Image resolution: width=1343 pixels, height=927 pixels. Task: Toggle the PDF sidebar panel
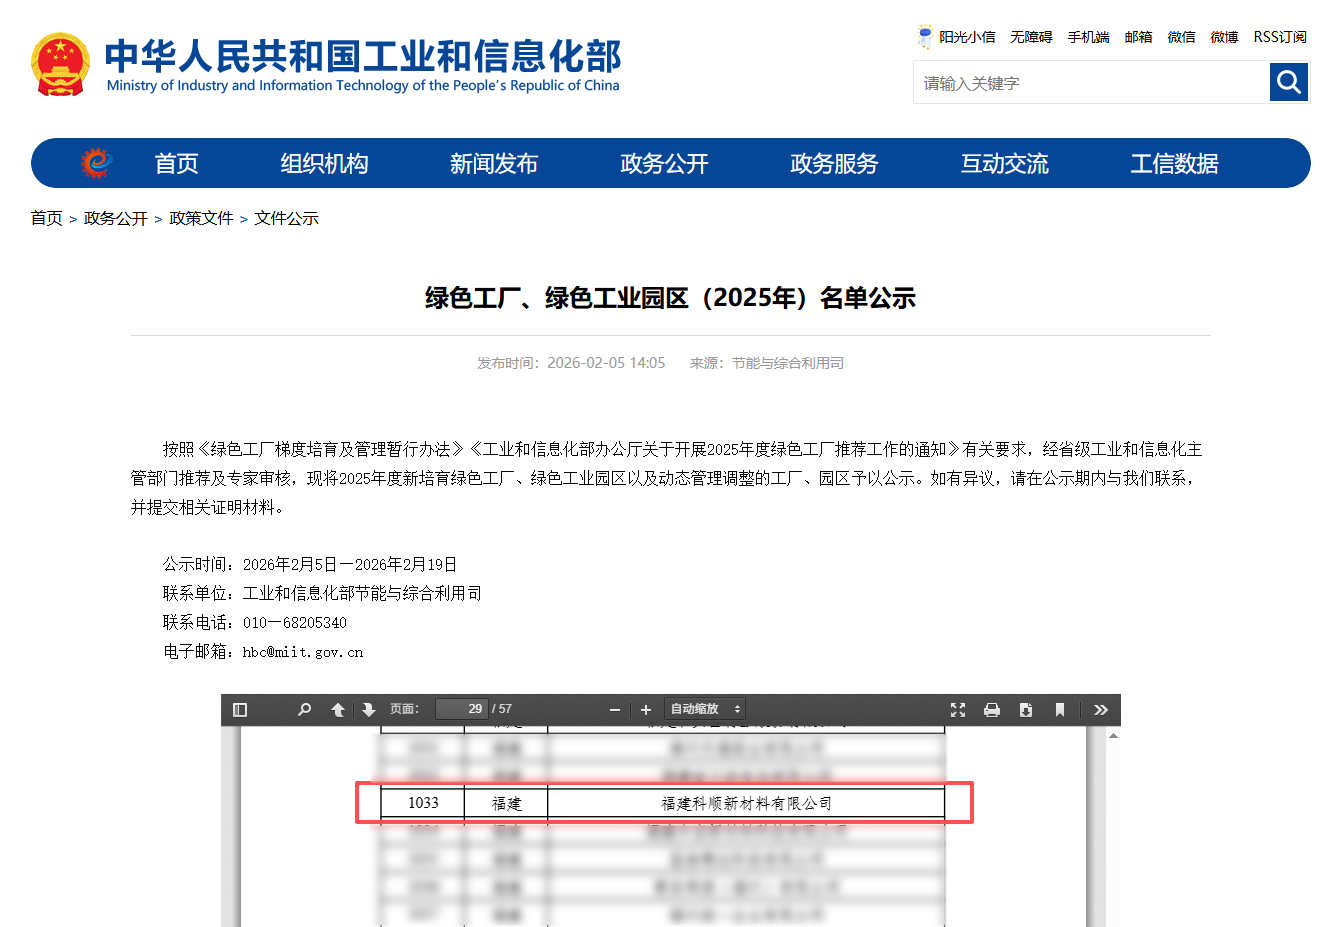(x=239, y=709)
